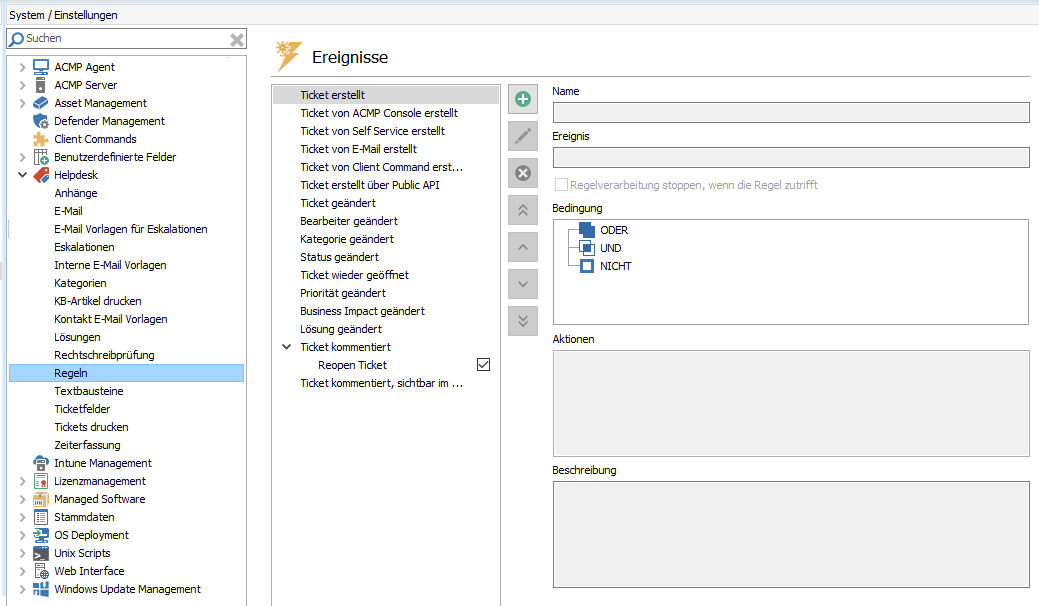Click the OS Deployment icon in the sidebar
Image resolution: width=1039 pixels, height=606 pixels.
pos(41,535)
